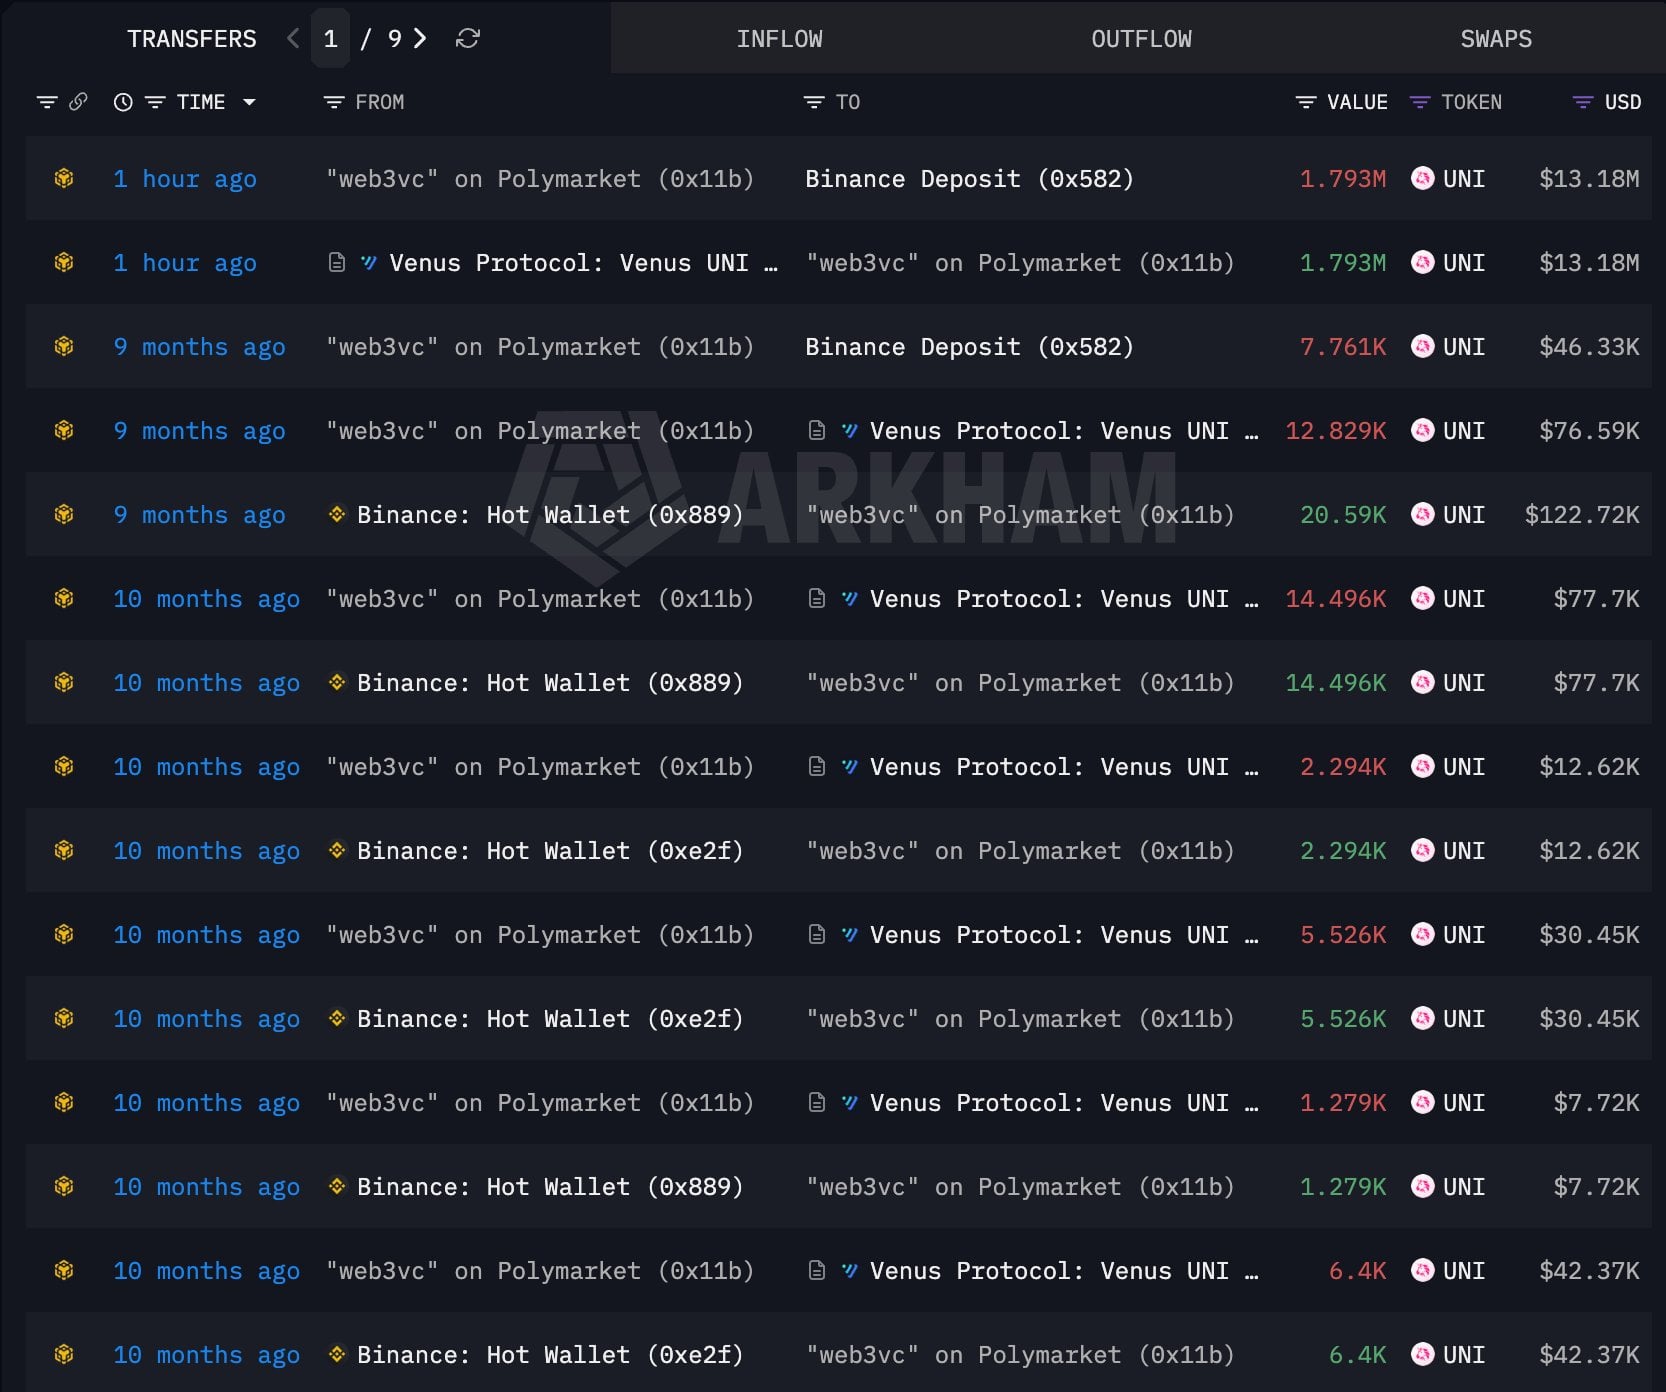1666x1392 pixels.
Task: Switch to the SWAPS tab
Action: [1496, 39]
